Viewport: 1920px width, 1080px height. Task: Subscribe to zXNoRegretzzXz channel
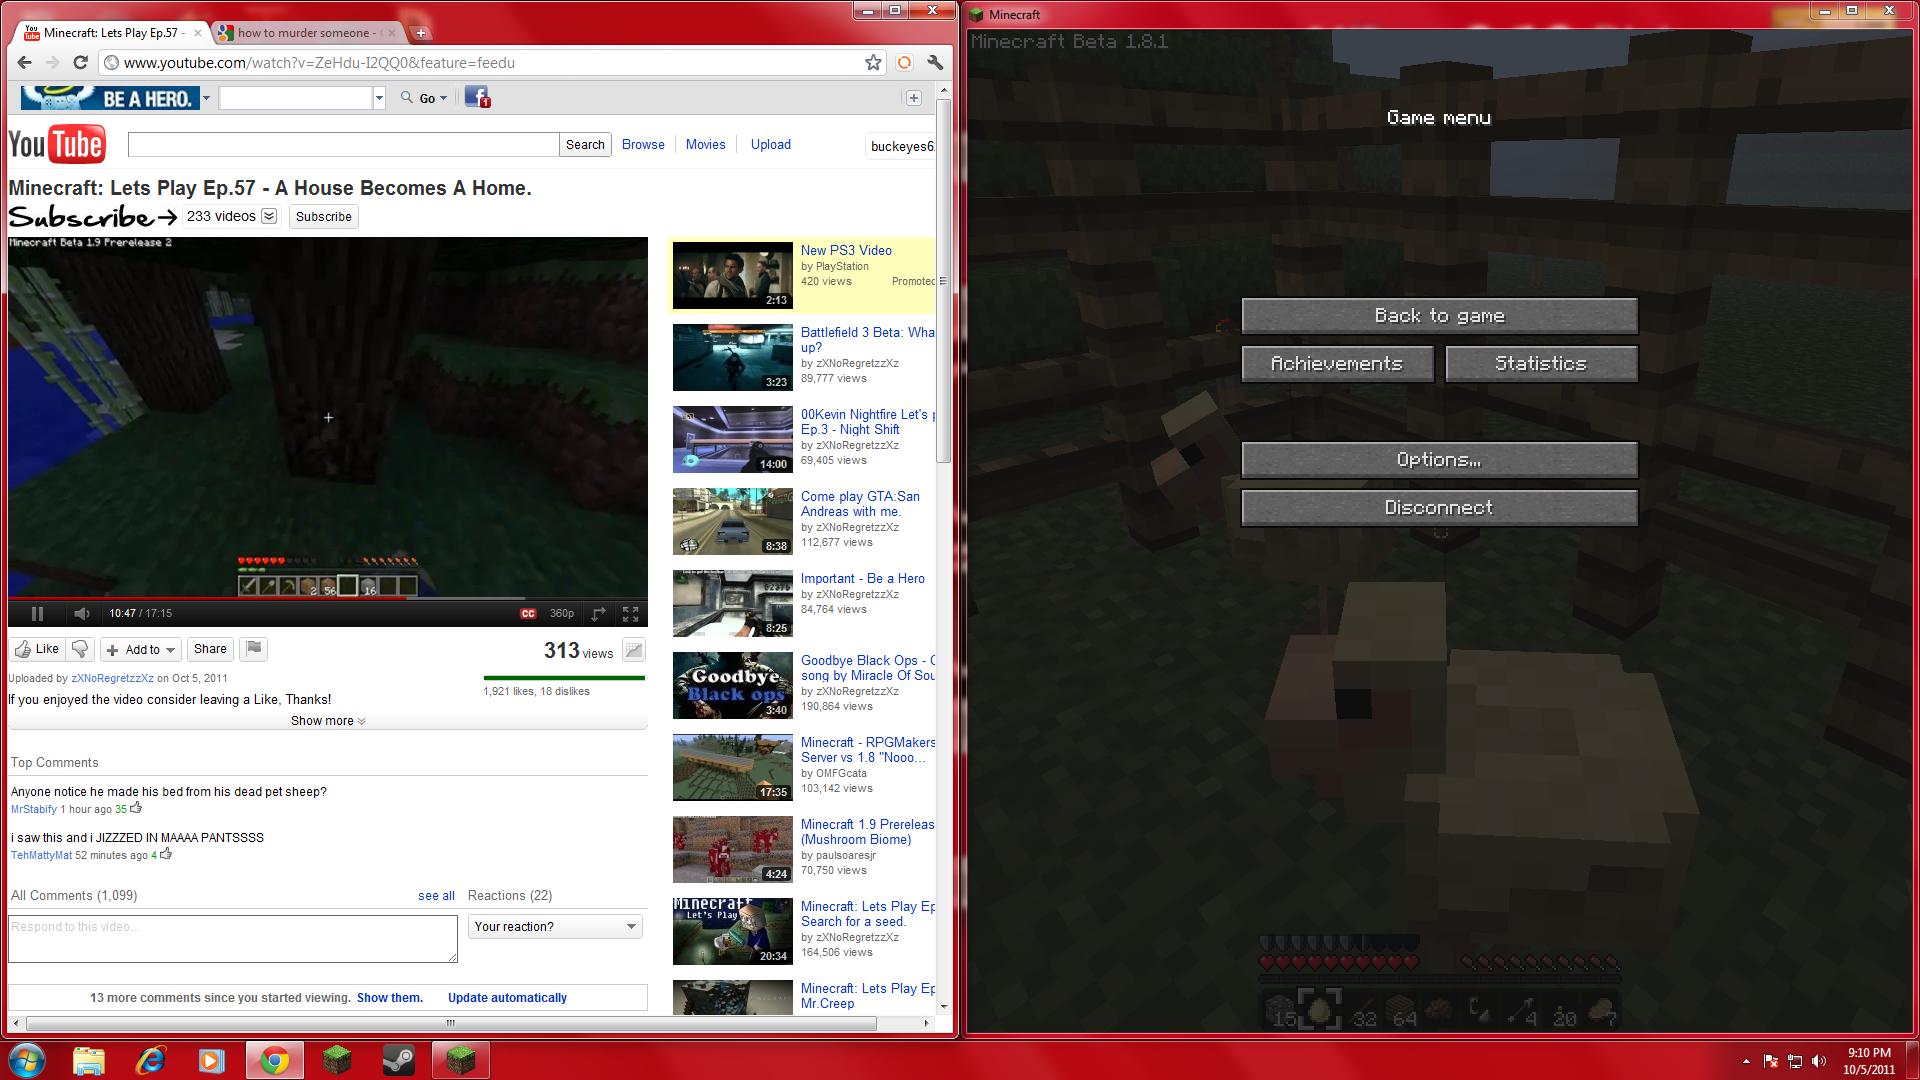click(x=324, y=216)
